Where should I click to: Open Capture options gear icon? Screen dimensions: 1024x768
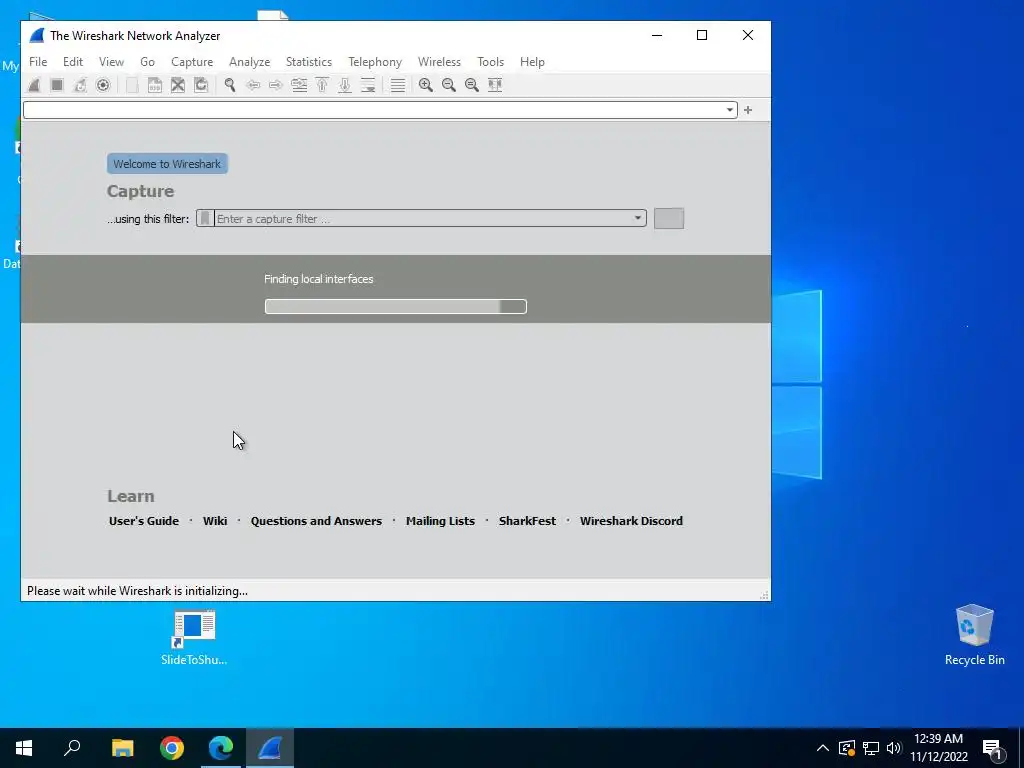pos(103,85)
